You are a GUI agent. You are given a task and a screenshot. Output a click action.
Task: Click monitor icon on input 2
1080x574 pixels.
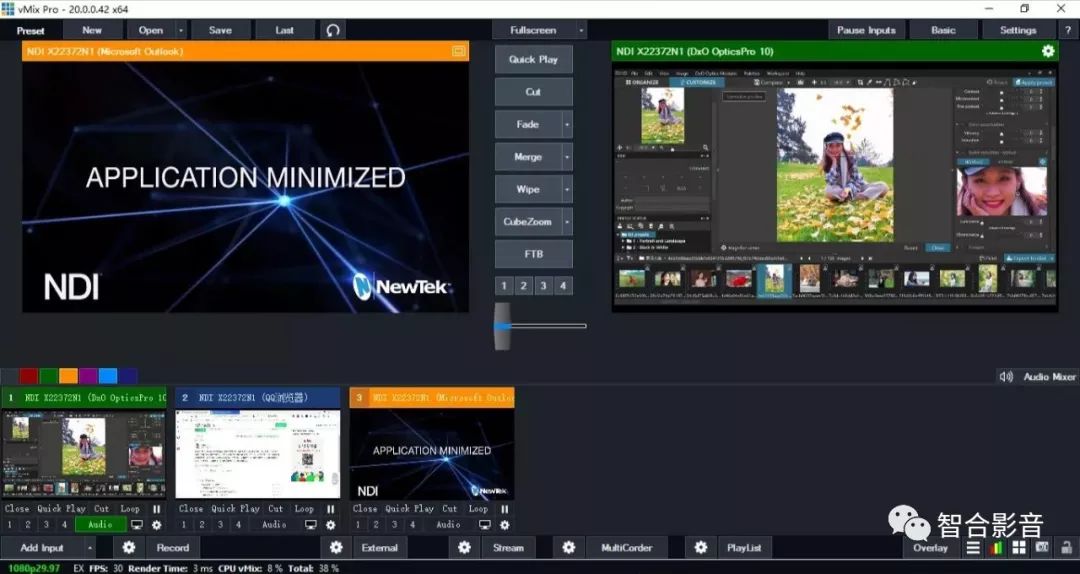311,525
